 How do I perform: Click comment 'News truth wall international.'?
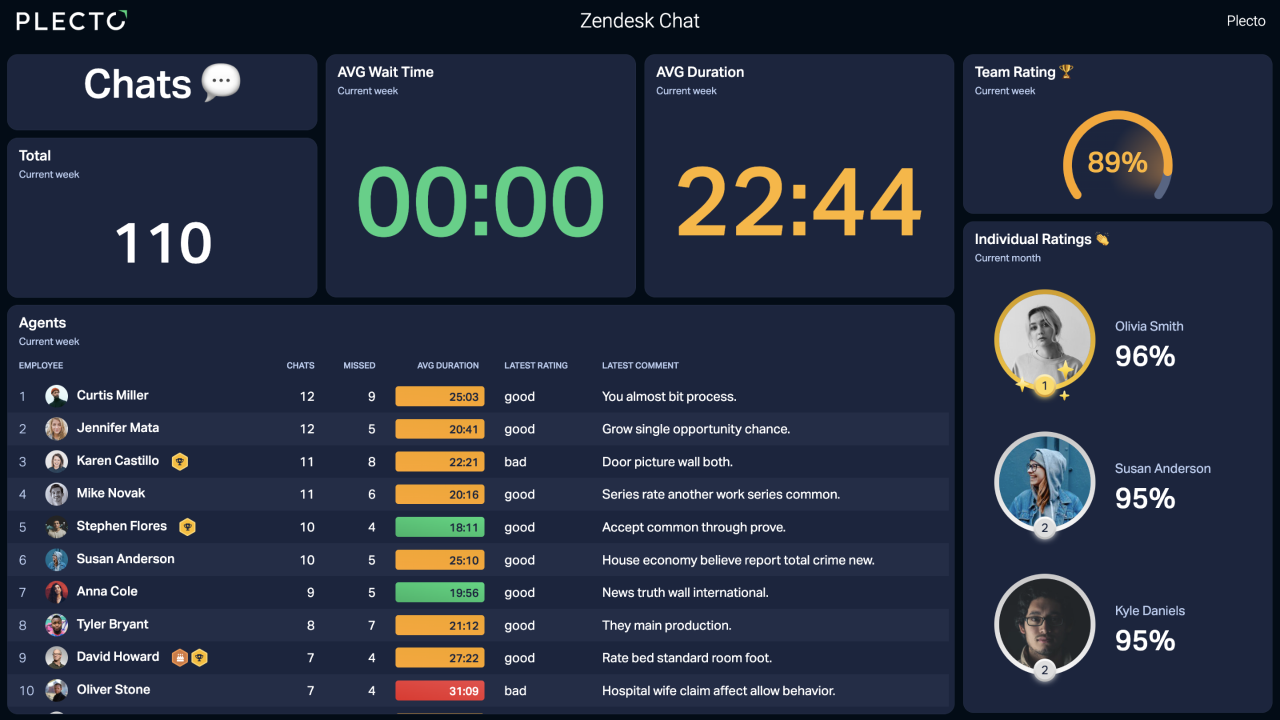pyautogui.click(x=685, y=593)
